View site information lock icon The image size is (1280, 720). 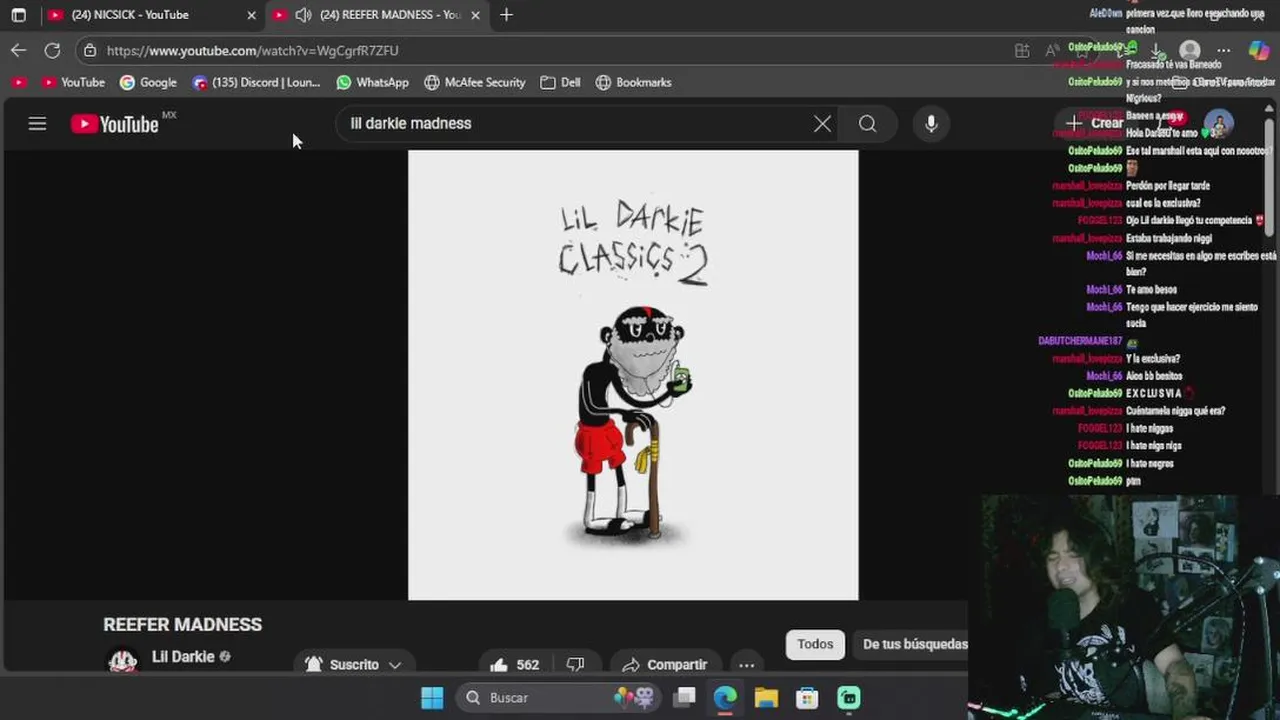pyautogui.click(x=90, y=50)
